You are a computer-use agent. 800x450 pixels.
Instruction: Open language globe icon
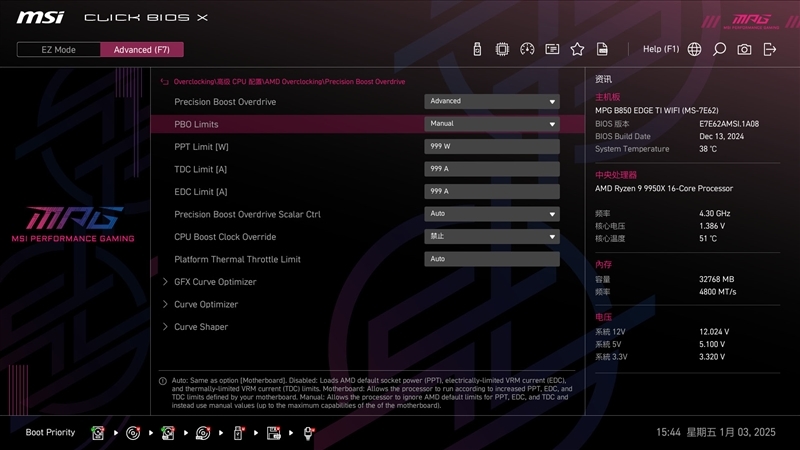pyautogui.click(x=694, y=49)
